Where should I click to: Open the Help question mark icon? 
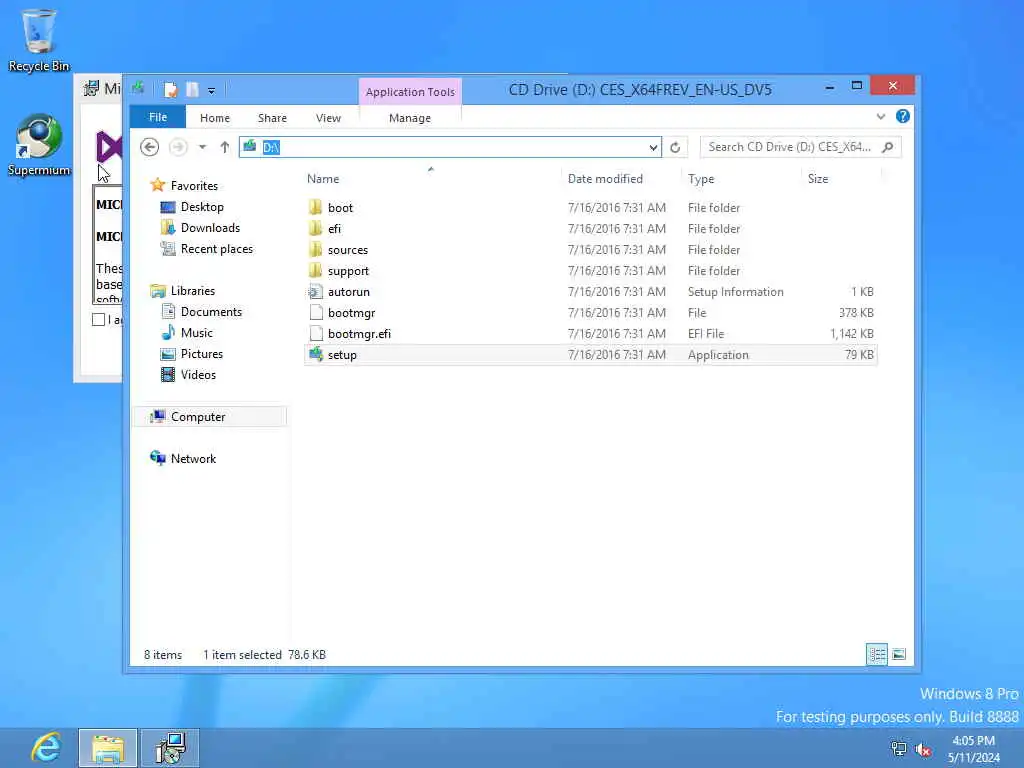[x=903, y=116]
